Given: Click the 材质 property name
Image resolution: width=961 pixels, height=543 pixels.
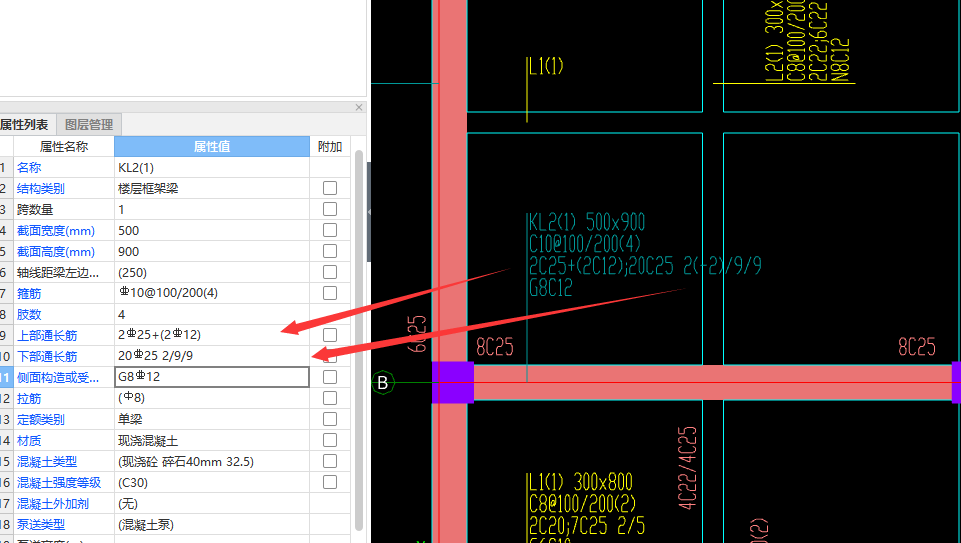Looking at the screenshot, I should (x=29, y=441).
